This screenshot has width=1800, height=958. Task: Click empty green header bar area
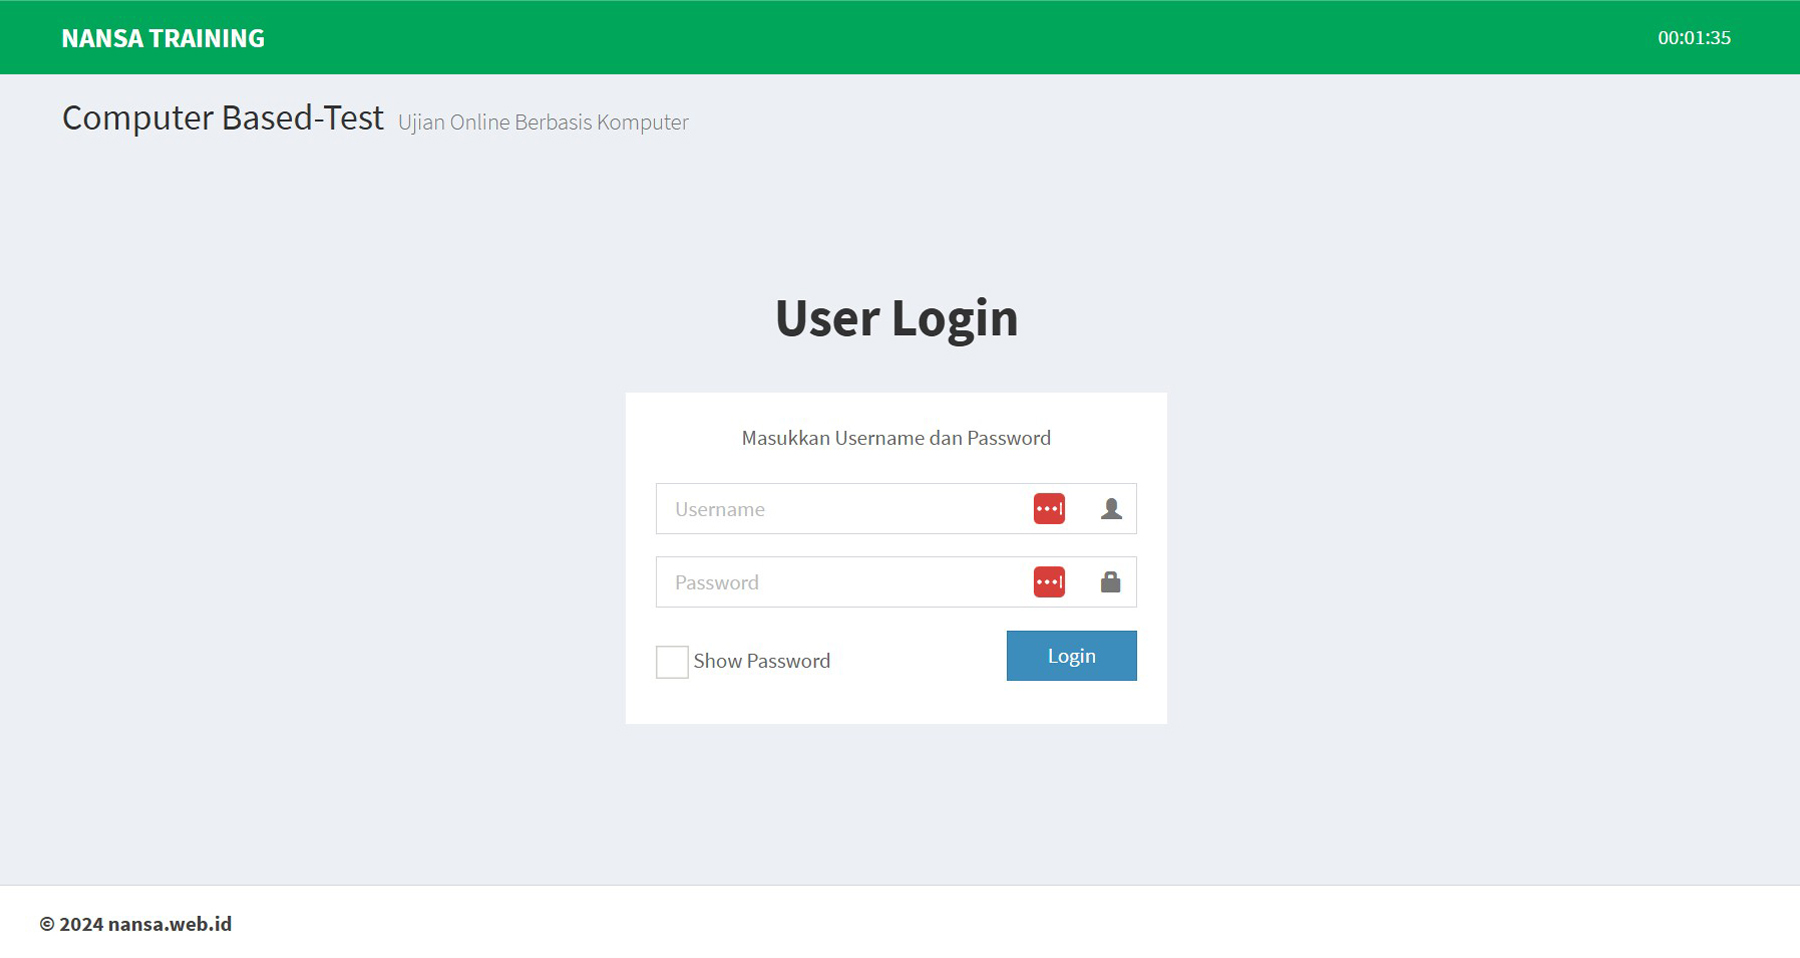(900, 38)
